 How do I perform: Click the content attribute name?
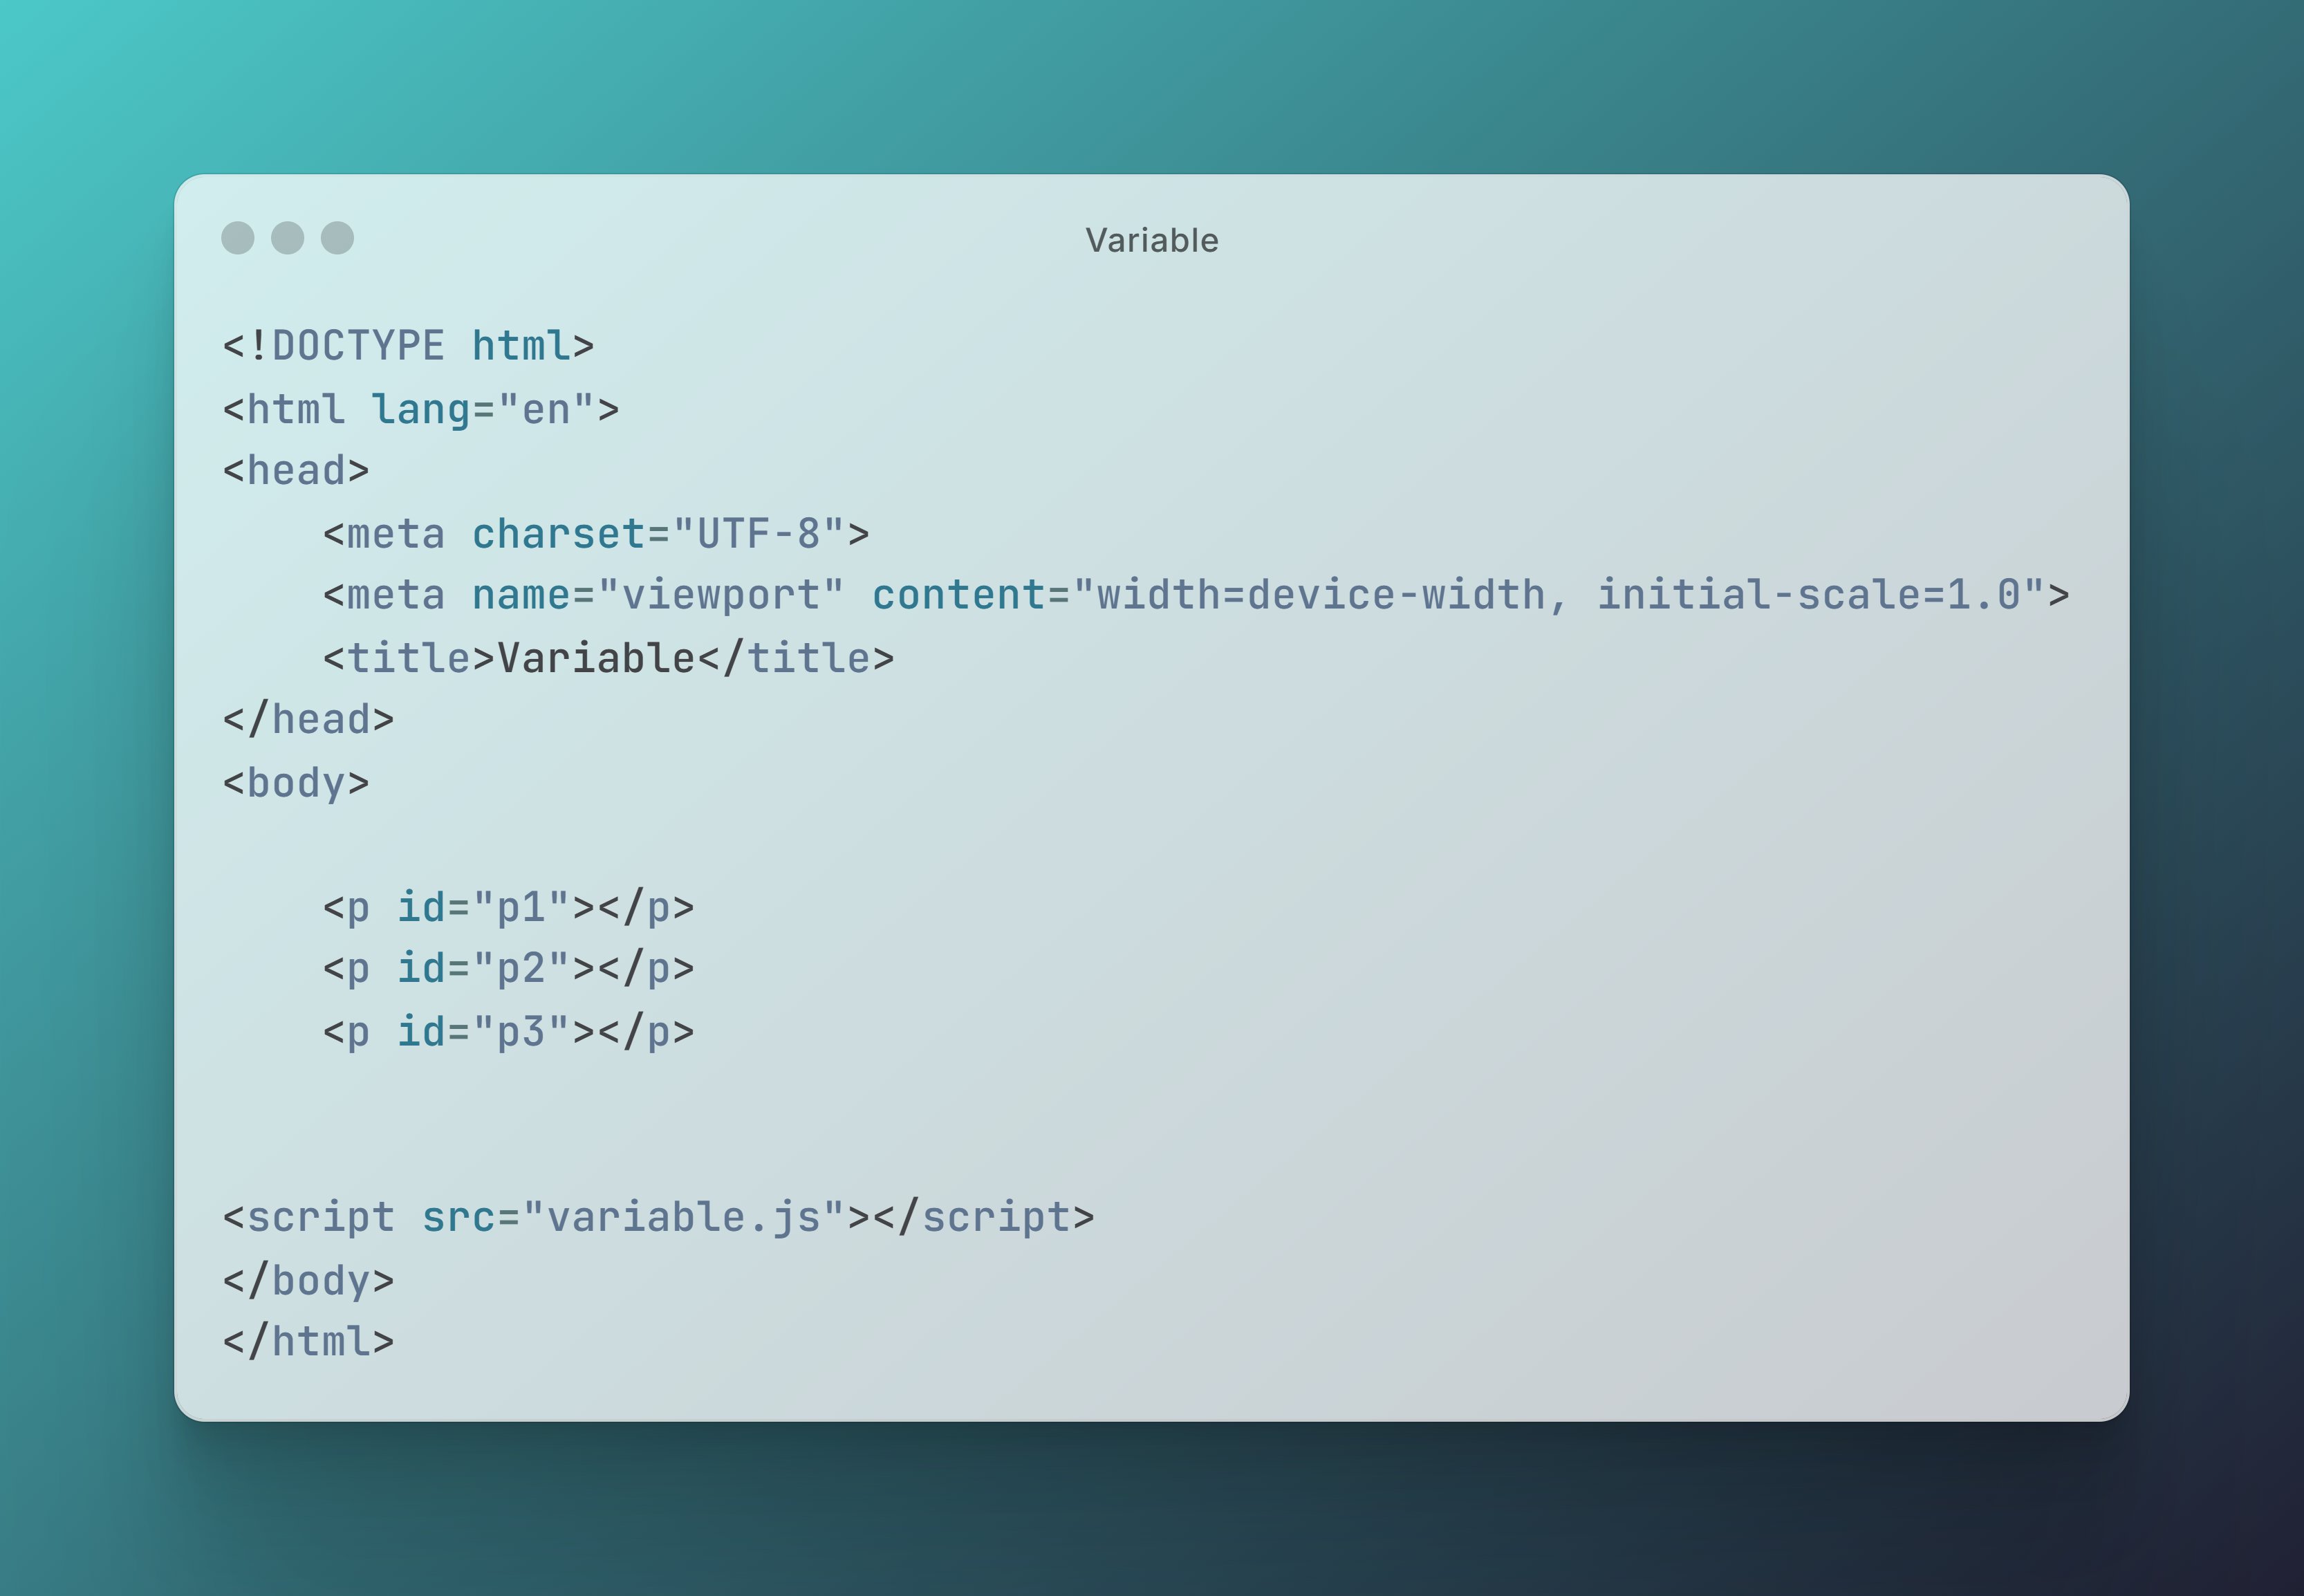[959, 595]
